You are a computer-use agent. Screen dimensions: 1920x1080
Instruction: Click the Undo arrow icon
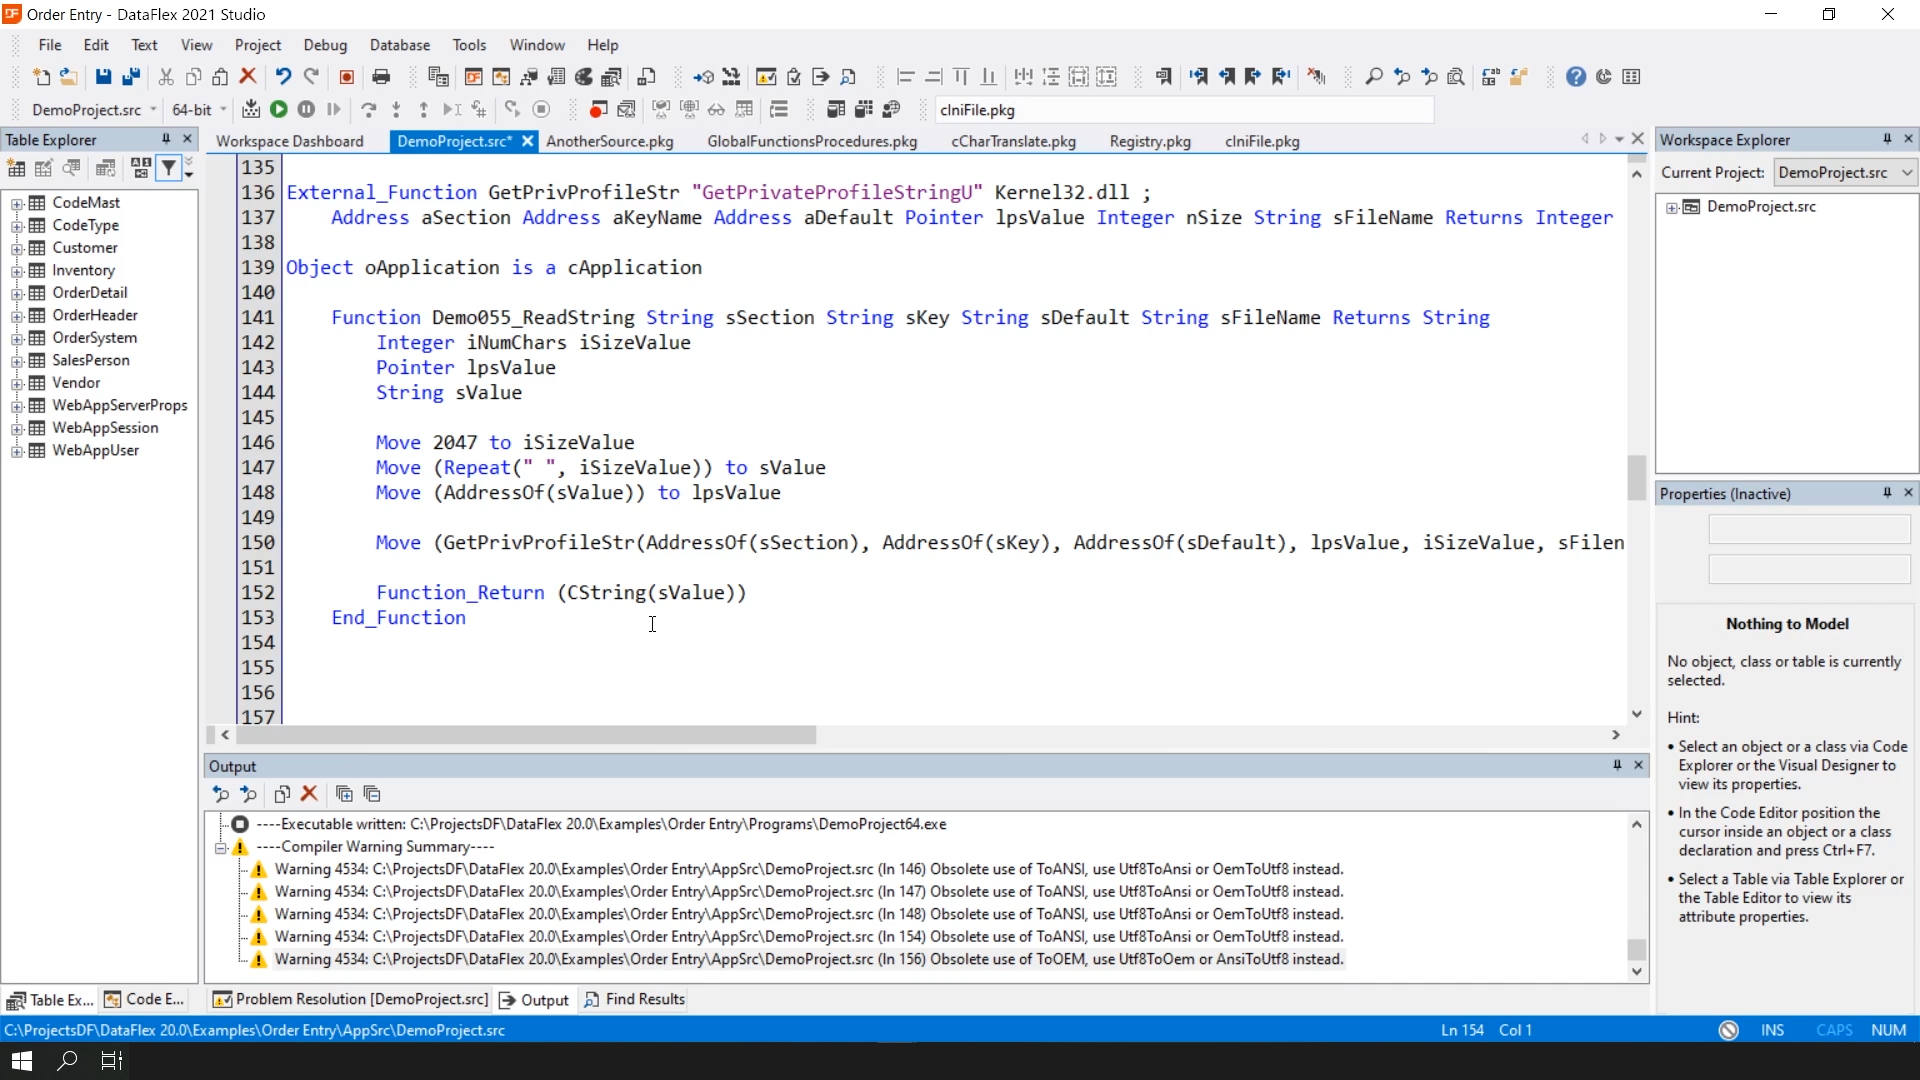[283, 77]
